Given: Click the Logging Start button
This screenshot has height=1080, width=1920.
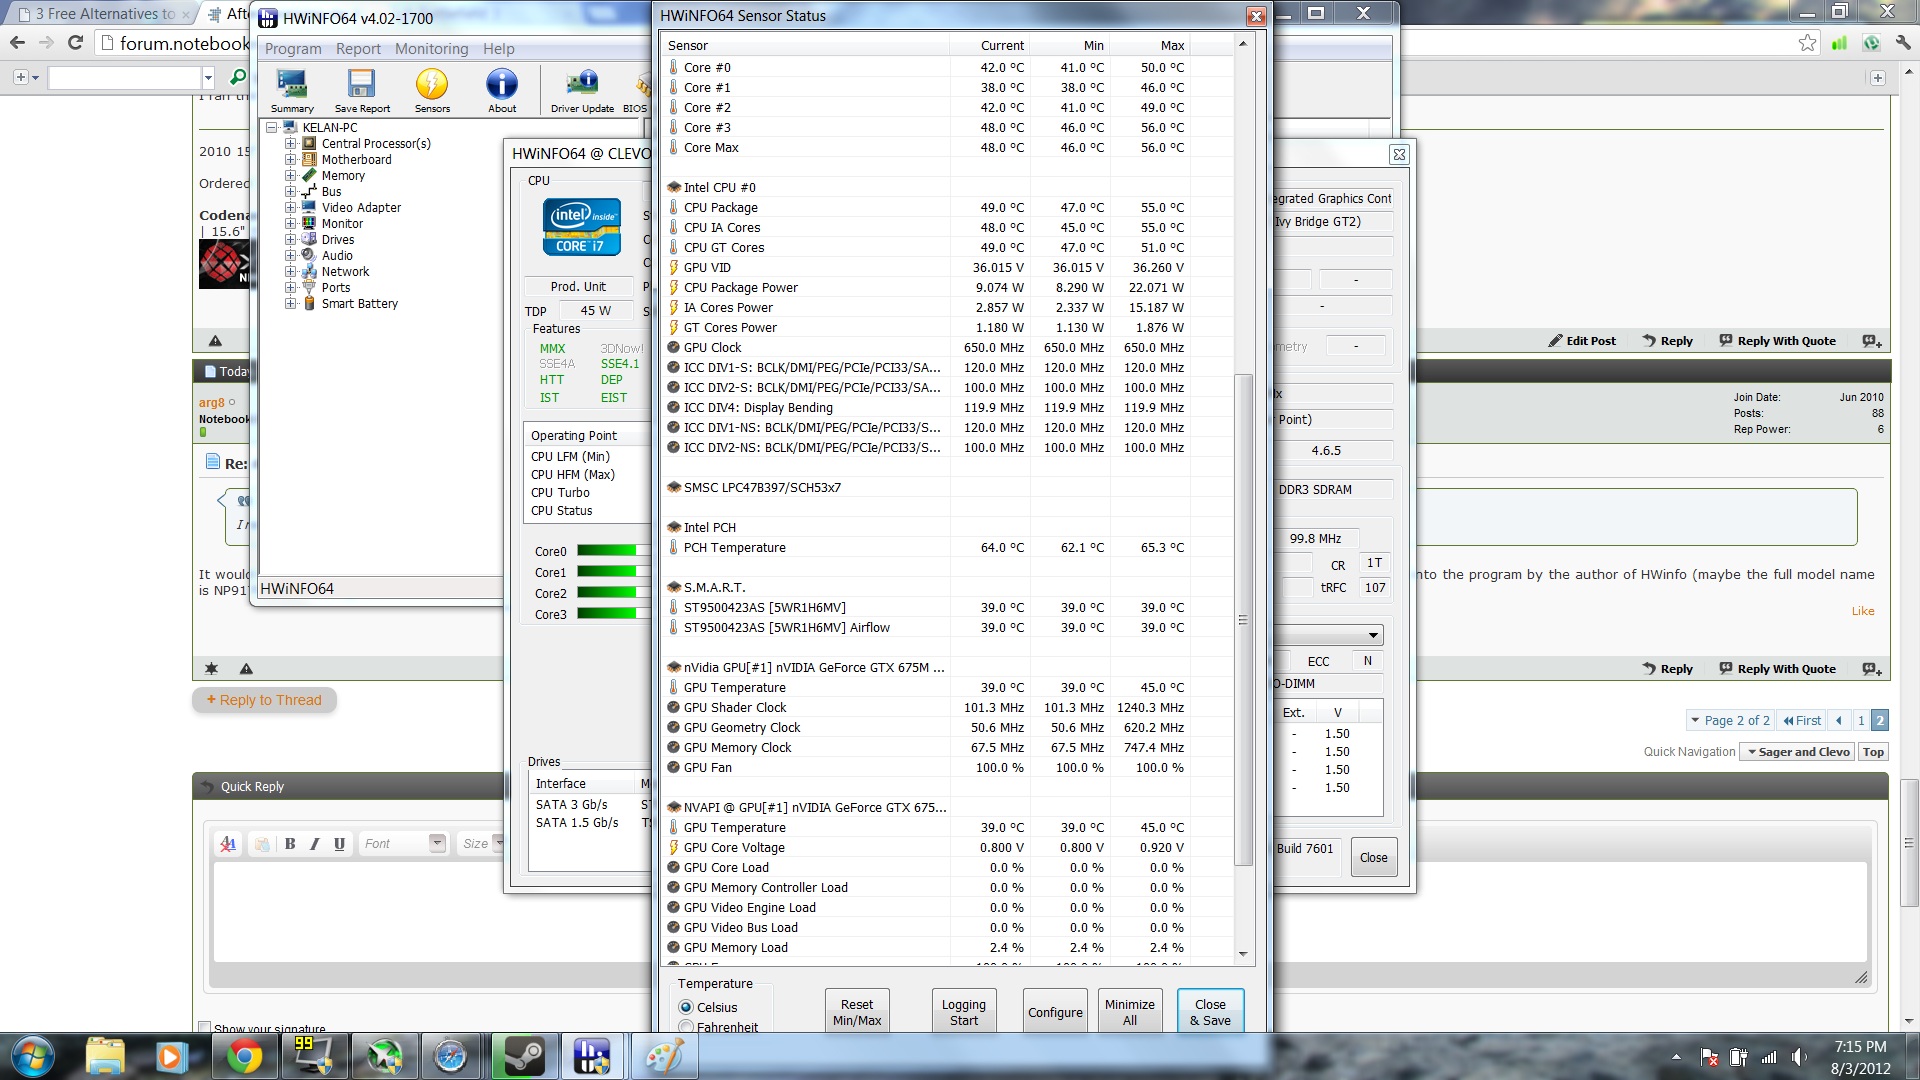Looking at the screenshot, I should (x=963, y=1011).
